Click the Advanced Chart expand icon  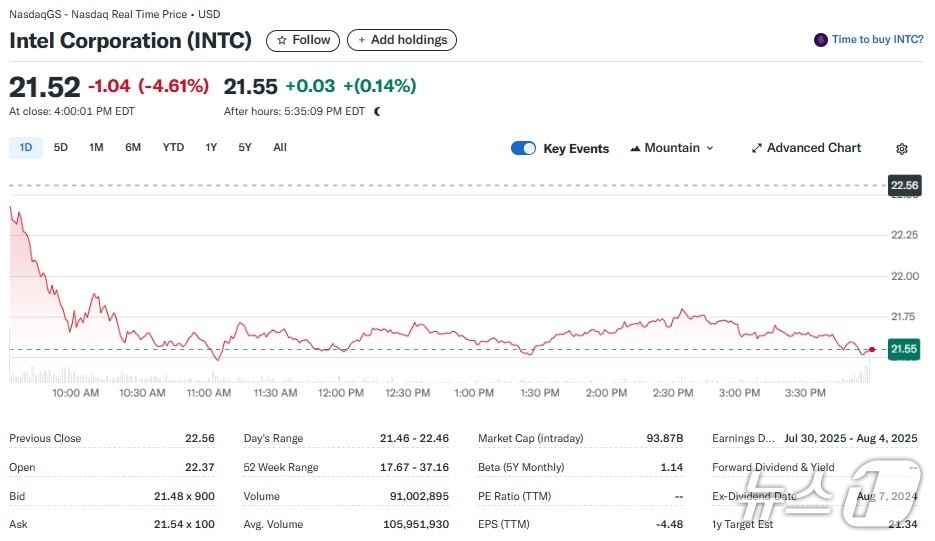(757, 148)
